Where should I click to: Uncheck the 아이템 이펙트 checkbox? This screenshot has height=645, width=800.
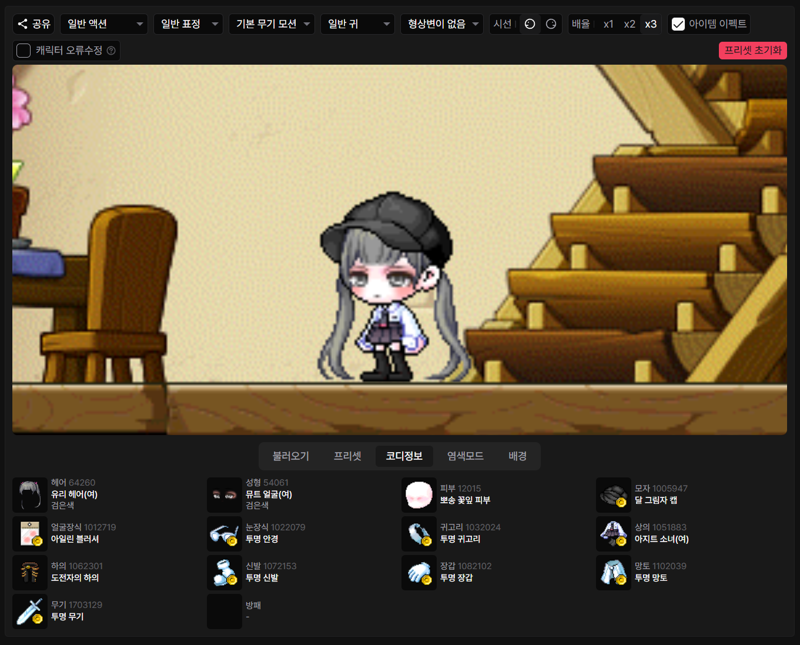click(x=678, y=24)
